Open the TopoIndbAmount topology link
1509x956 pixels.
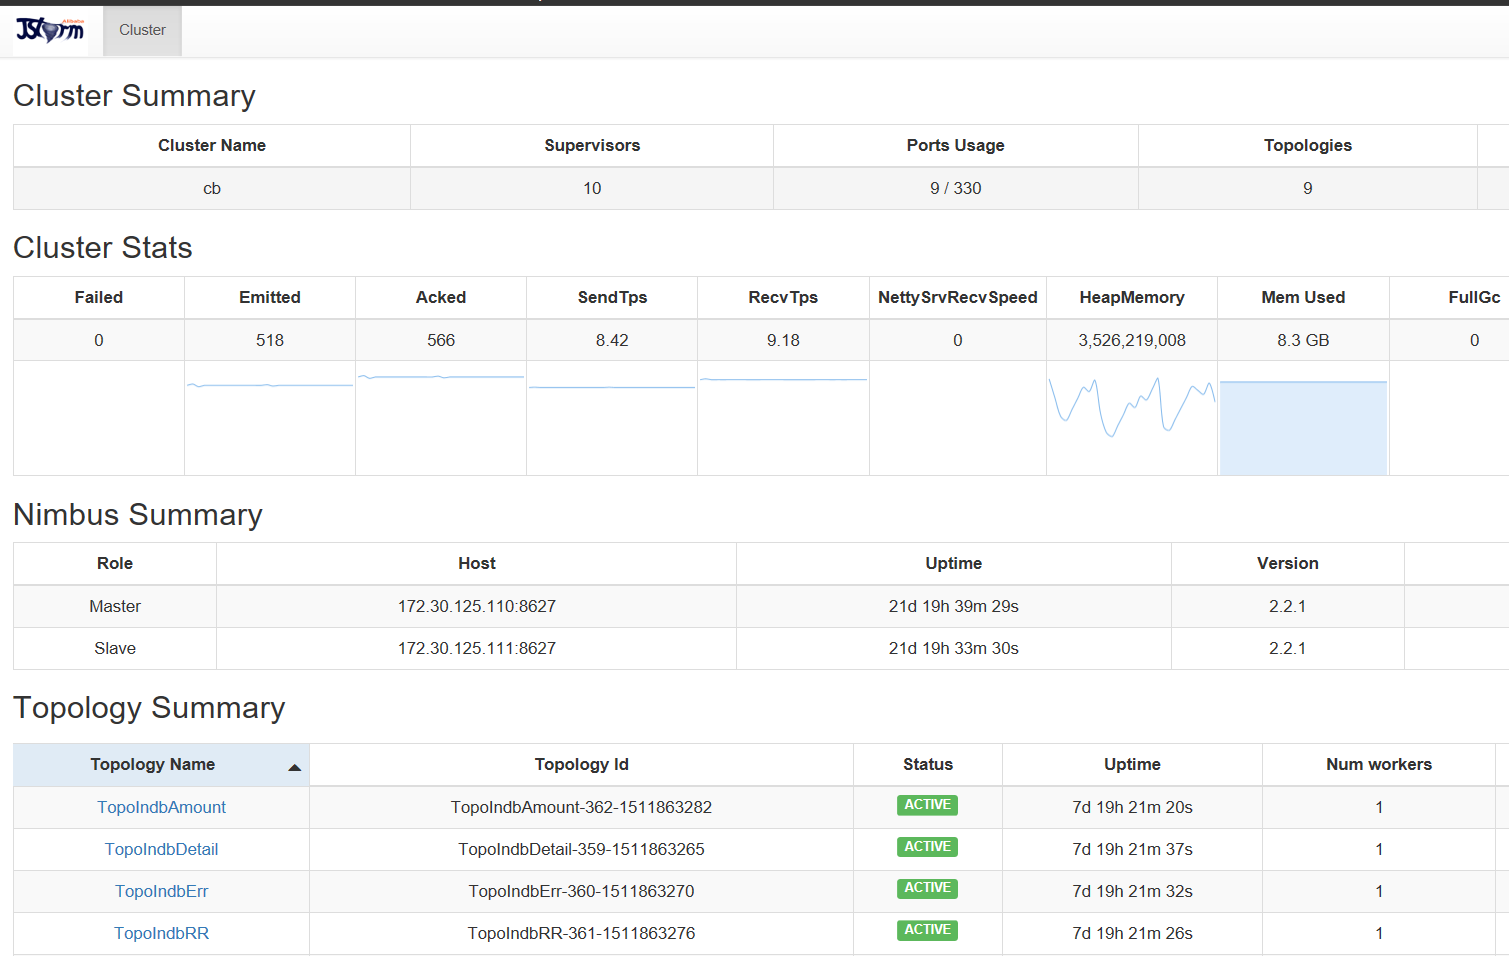(161, 807)
